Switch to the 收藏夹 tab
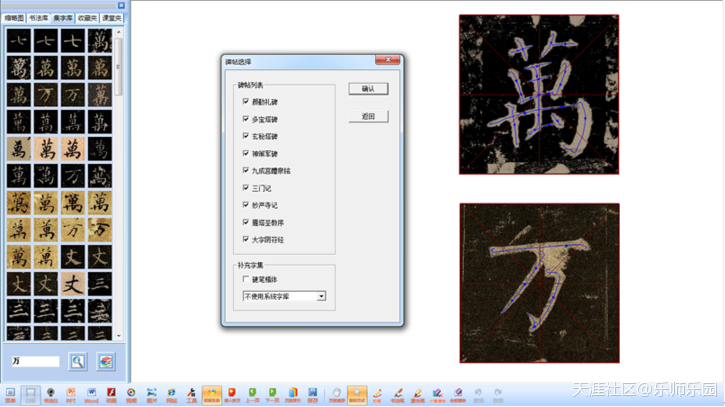Image resolution: width=725 pixels, height=407 pixels. click(88, 18)
